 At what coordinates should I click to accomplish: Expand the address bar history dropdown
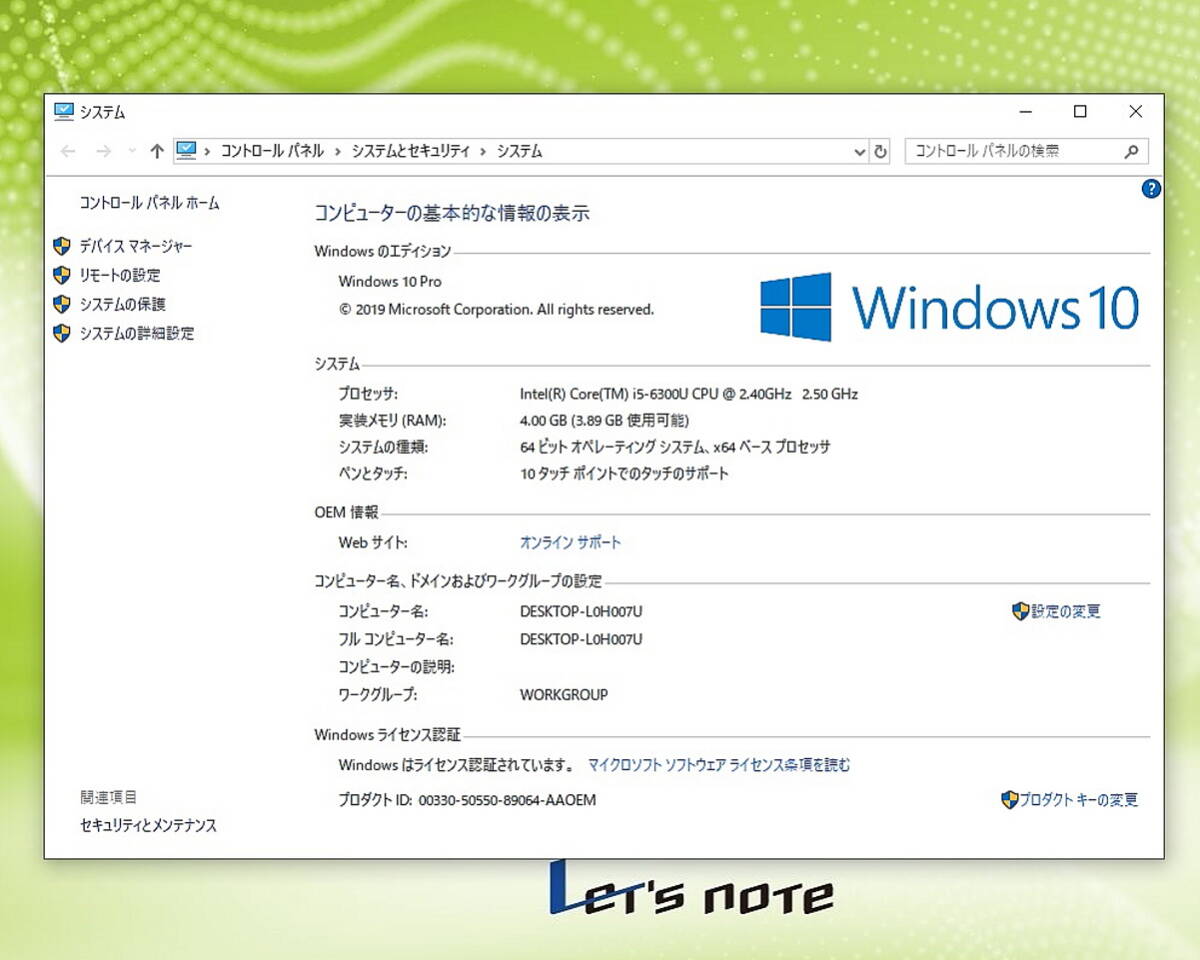[860, 152]
